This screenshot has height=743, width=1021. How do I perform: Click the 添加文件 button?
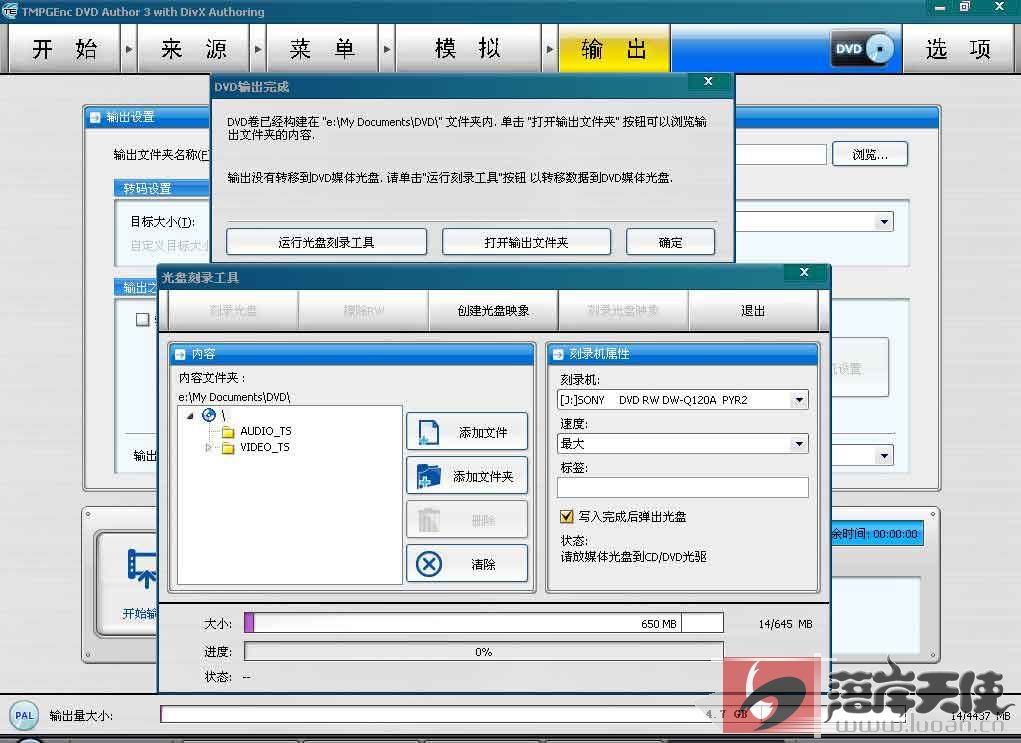pos(467,432)
